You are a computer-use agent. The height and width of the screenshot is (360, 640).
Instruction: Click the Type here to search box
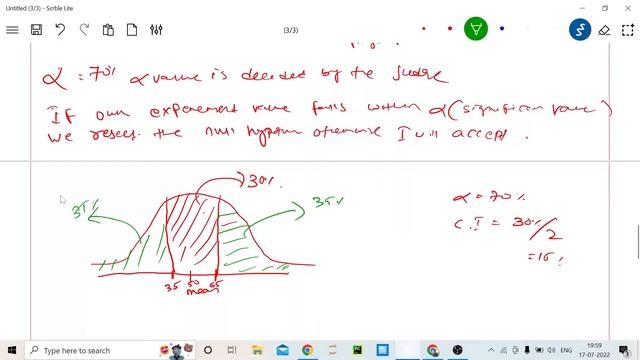pos(110,350)
